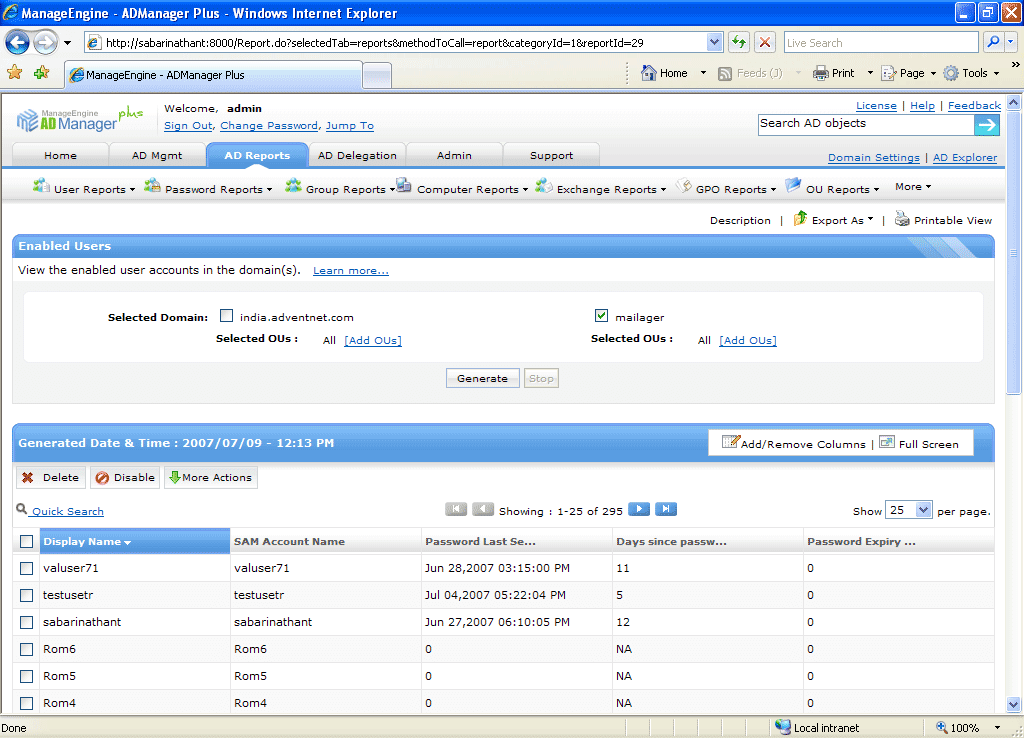Open the Computer Reports dropdown menu
The height and width of the screenshot is (738, 1024).
point(462,188)
